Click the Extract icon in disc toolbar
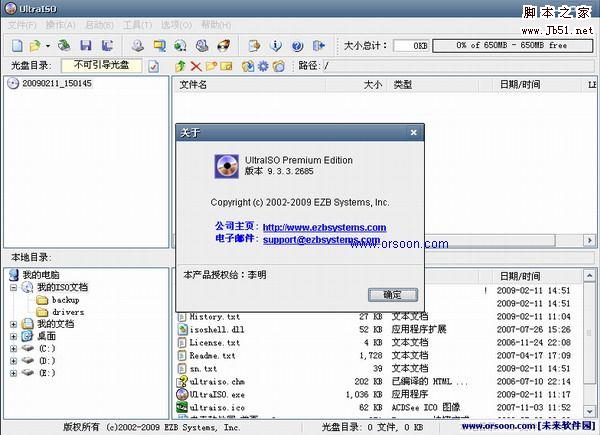Image resolution: width=600 pixels, height=435 pixels. click(x=248, y=66)
